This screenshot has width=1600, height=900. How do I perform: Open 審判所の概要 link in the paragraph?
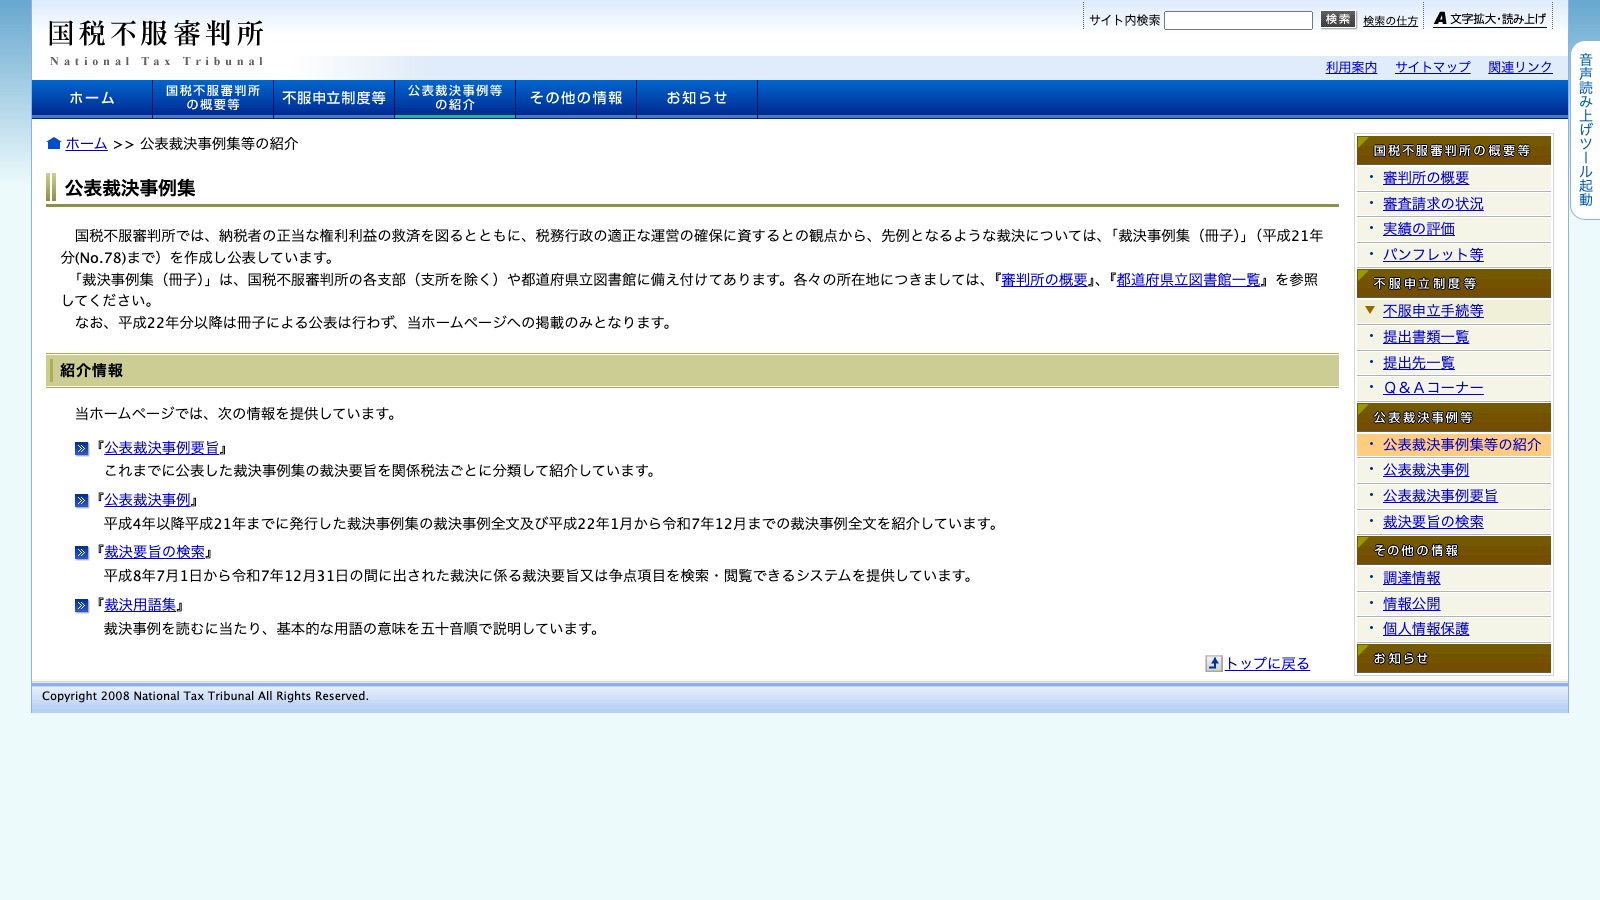1044,280
